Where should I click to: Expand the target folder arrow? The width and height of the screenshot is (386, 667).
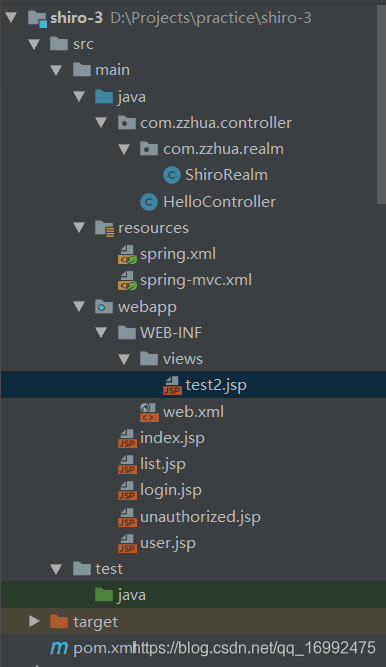tap(34, 621)
